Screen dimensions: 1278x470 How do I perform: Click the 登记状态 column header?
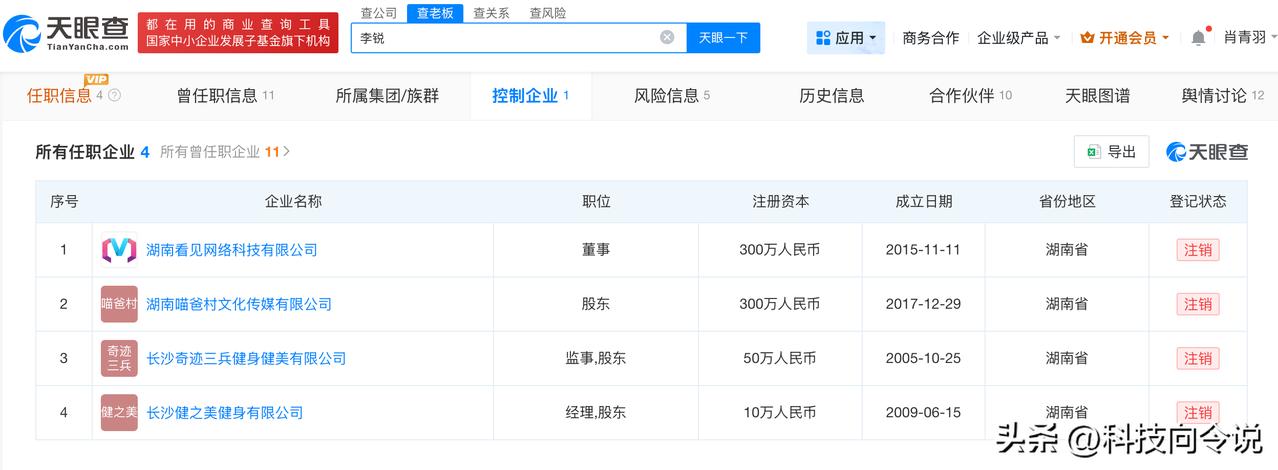pyautogui.click(x=1197, y=201)
